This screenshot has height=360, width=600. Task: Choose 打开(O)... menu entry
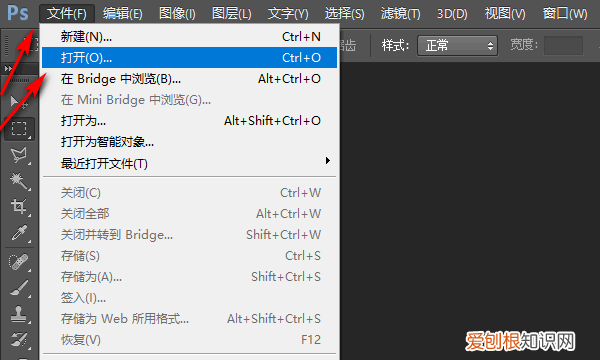click(x=189, y=57)
